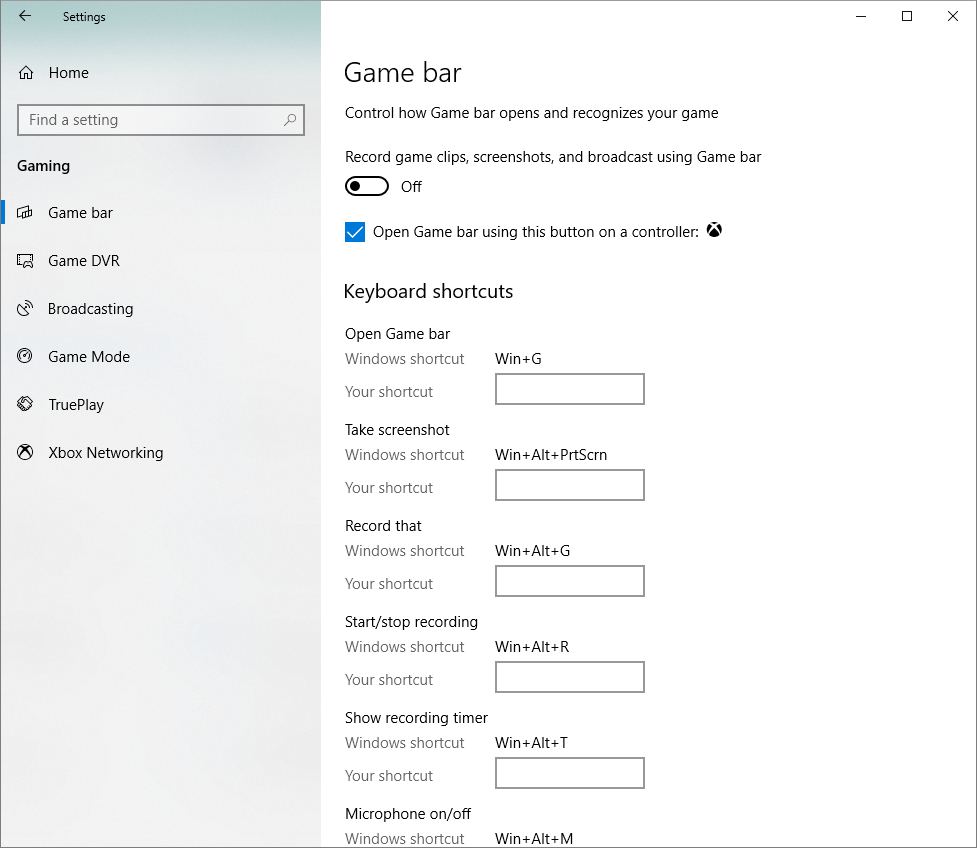Viewport: 977px width, 849px height.
Task: Click the Win+Alt+PrtScrn shortcut text
Action: tap(551, 455)
